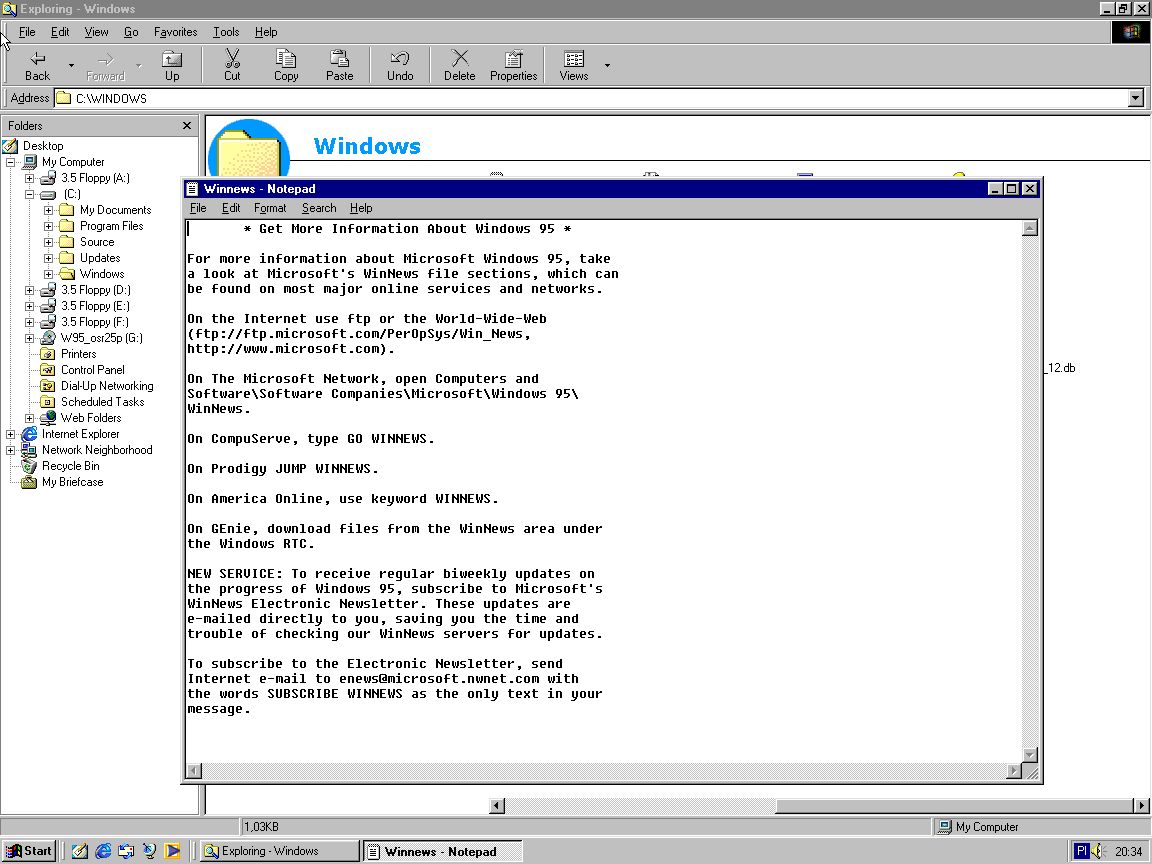Image resolution: width=1152 pixels, height=864 pixels.
Task: Select Desktop in the folder tree
Action: tap(43, 145)
